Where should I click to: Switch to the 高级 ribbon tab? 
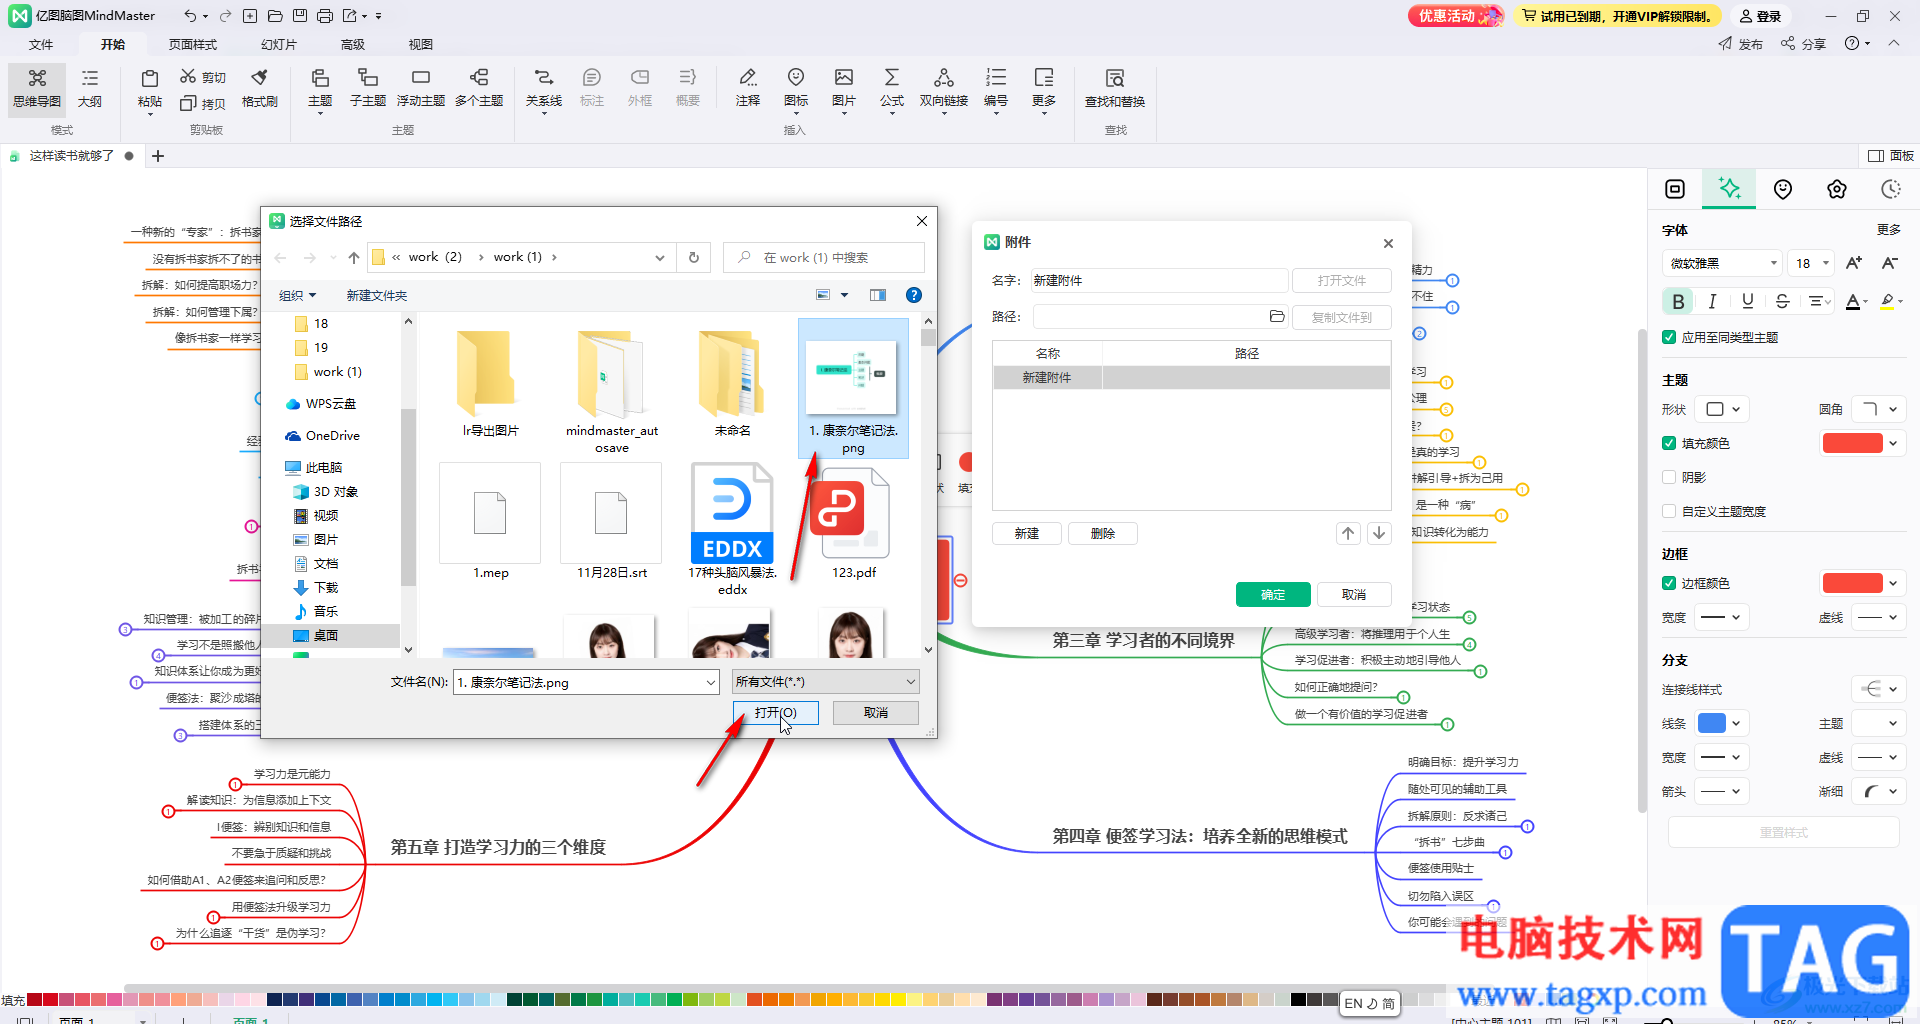[353, 44]
